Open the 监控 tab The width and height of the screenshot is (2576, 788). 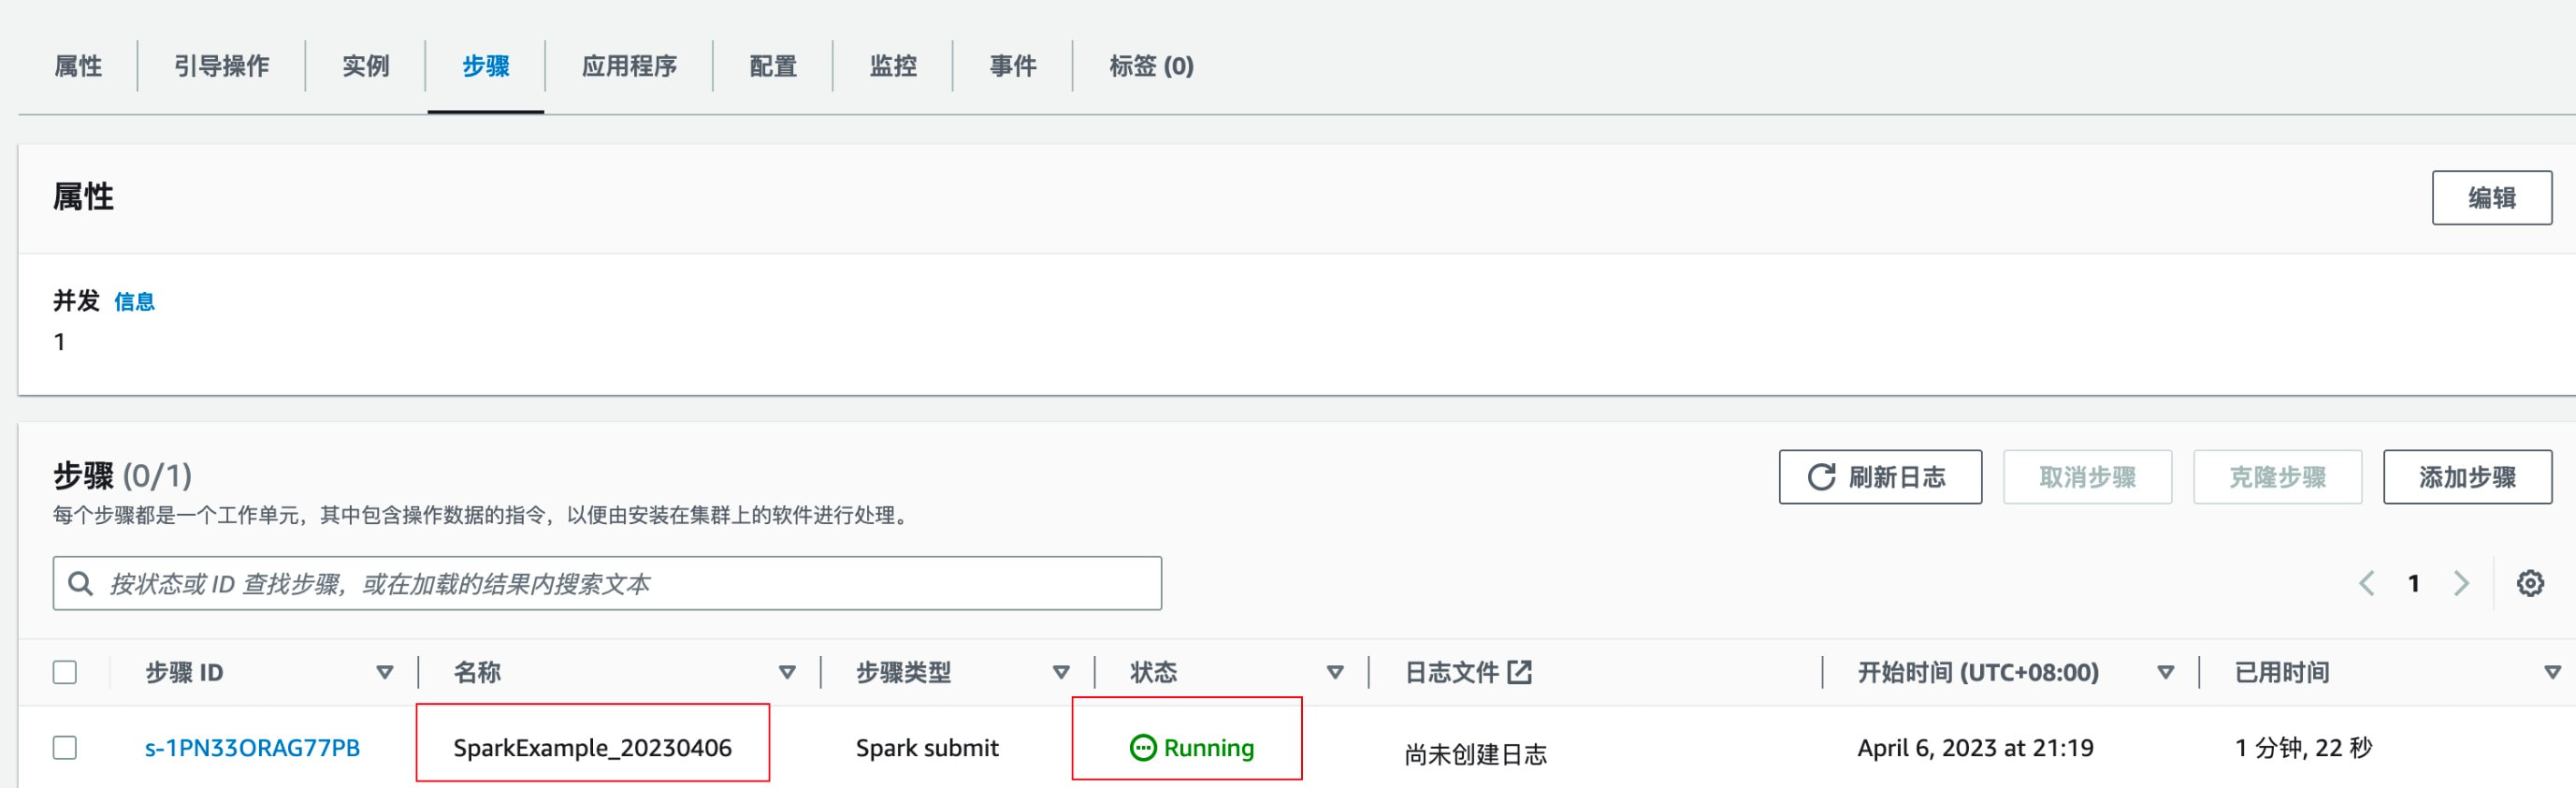[892, 66]
